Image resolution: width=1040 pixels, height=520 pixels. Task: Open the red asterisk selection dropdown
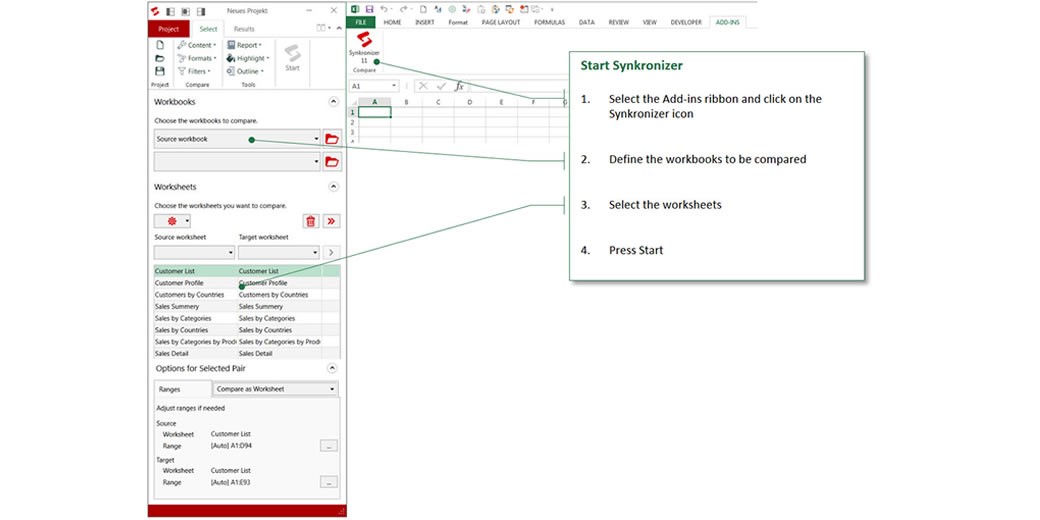click(x=172, y=221)
